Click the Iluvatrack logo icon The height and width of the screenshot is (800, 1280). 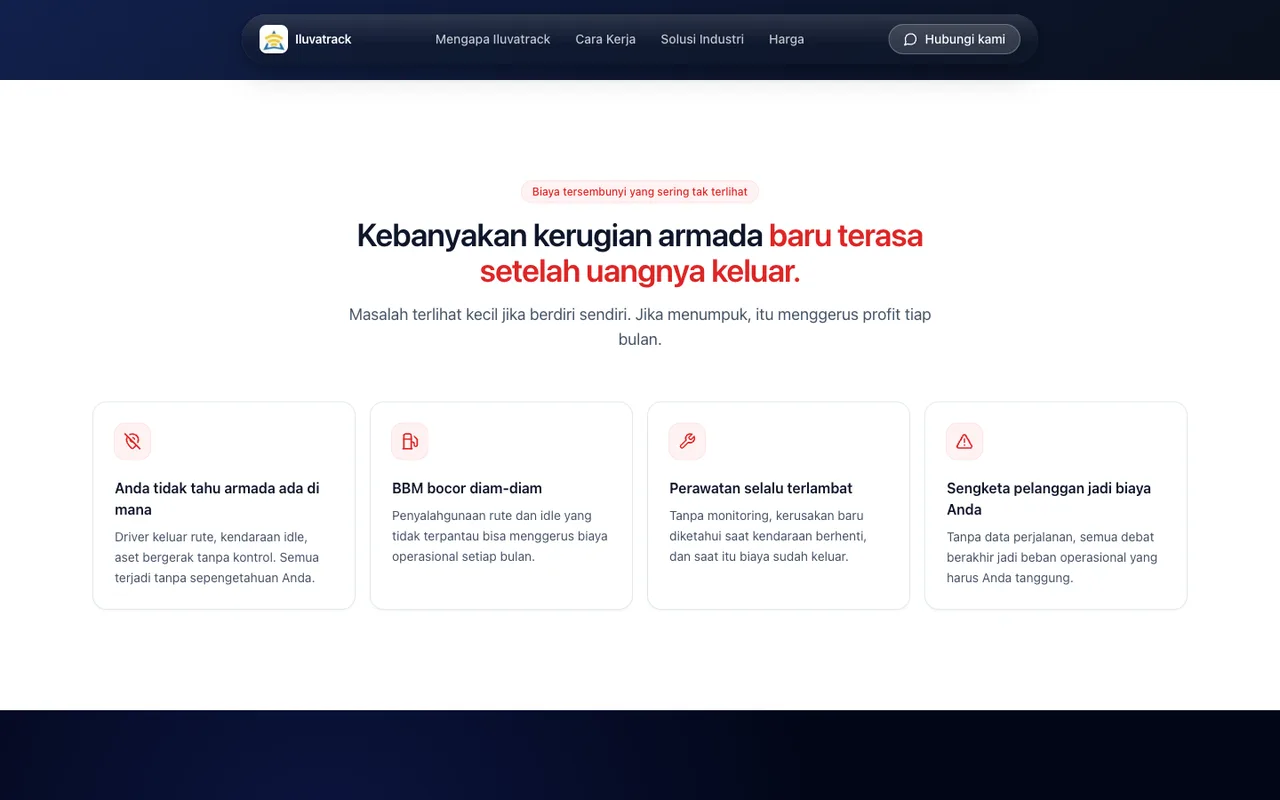273,39
